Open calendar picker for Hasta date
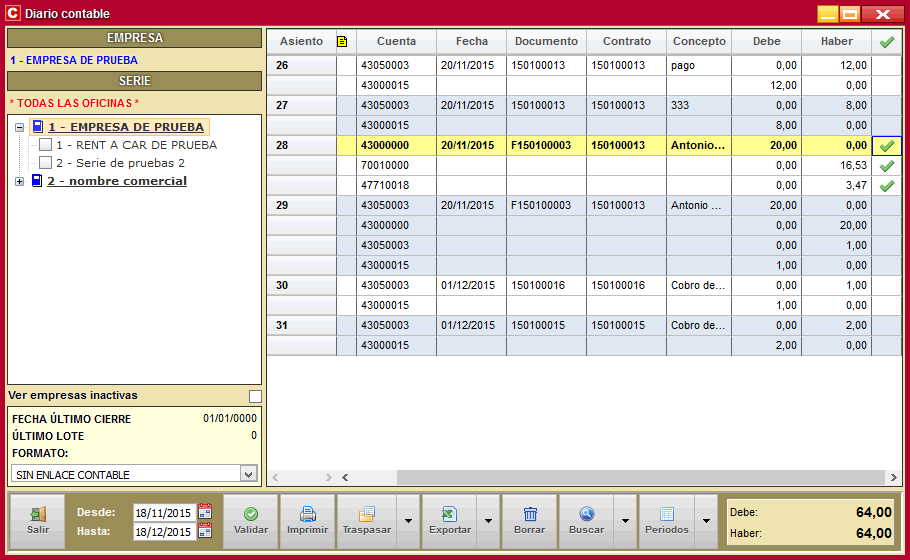Viewport: 910px width, 560px height. (x=205, y=531)
